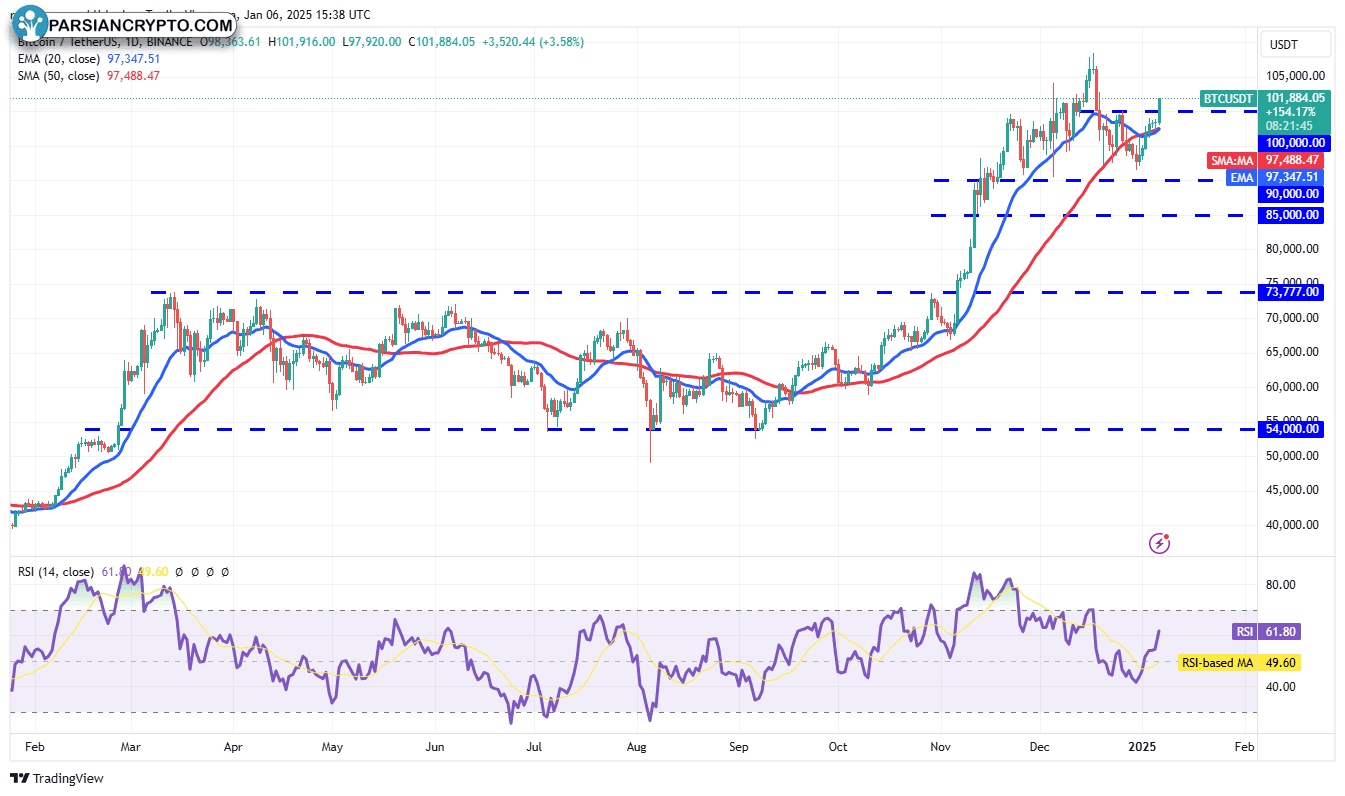1345x796 pixels.
Task: Click the BTCUSDT symbol label
Action: pos(1228,98)
